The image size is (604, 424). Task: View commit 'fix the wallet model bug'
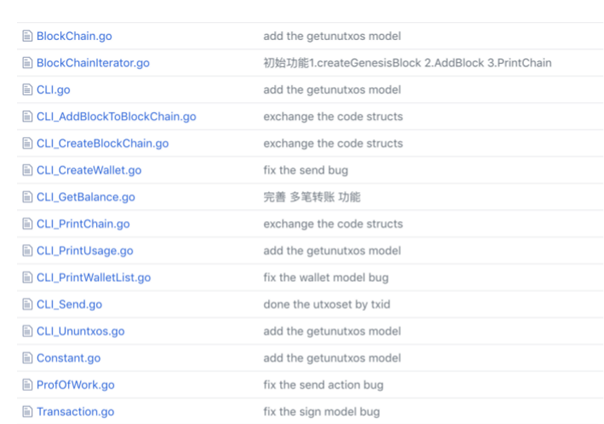pos(326,278)
